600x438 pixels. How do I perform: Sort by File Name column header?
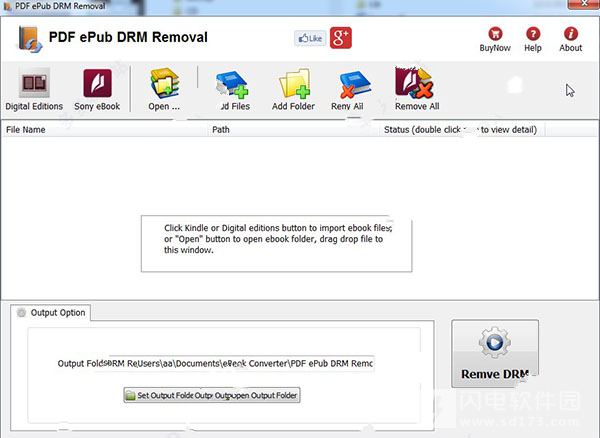pyautogui.click(x=104, y=130)
